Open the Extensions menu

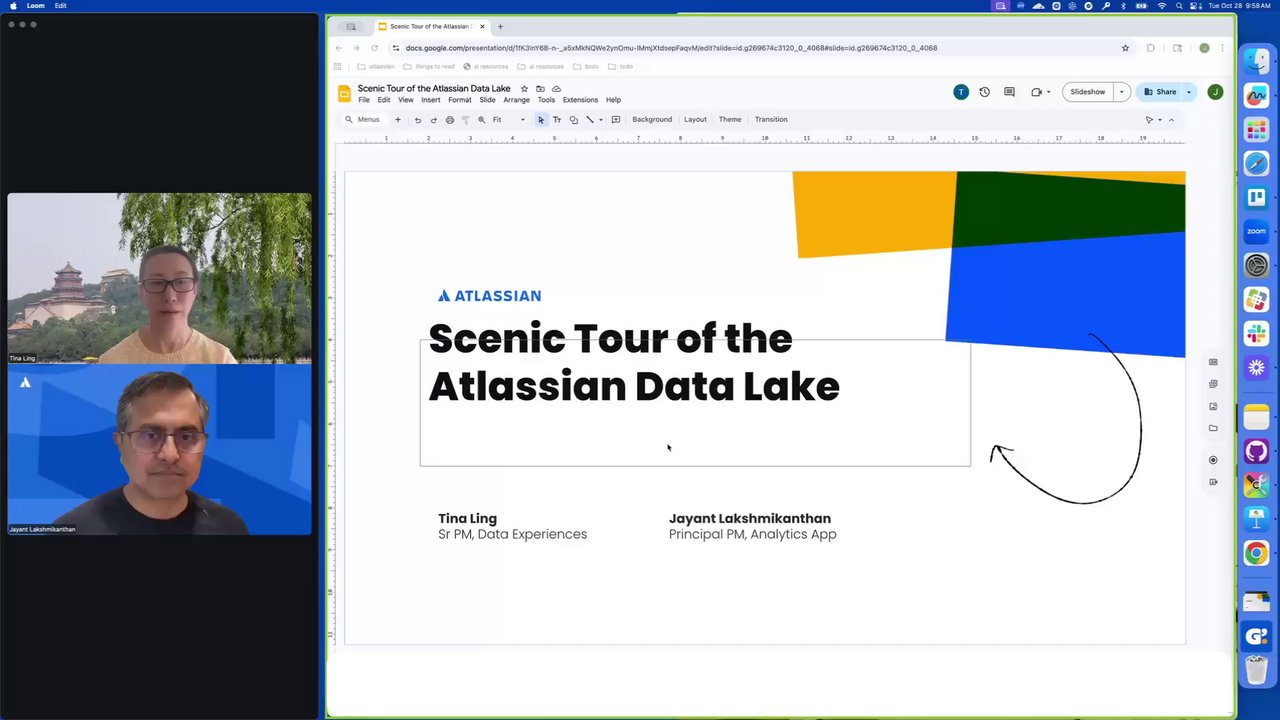580,100
